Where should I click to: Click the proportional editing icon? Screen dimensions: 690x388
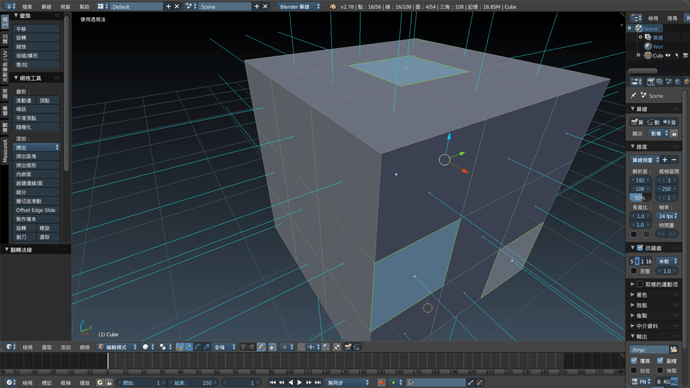285,347
